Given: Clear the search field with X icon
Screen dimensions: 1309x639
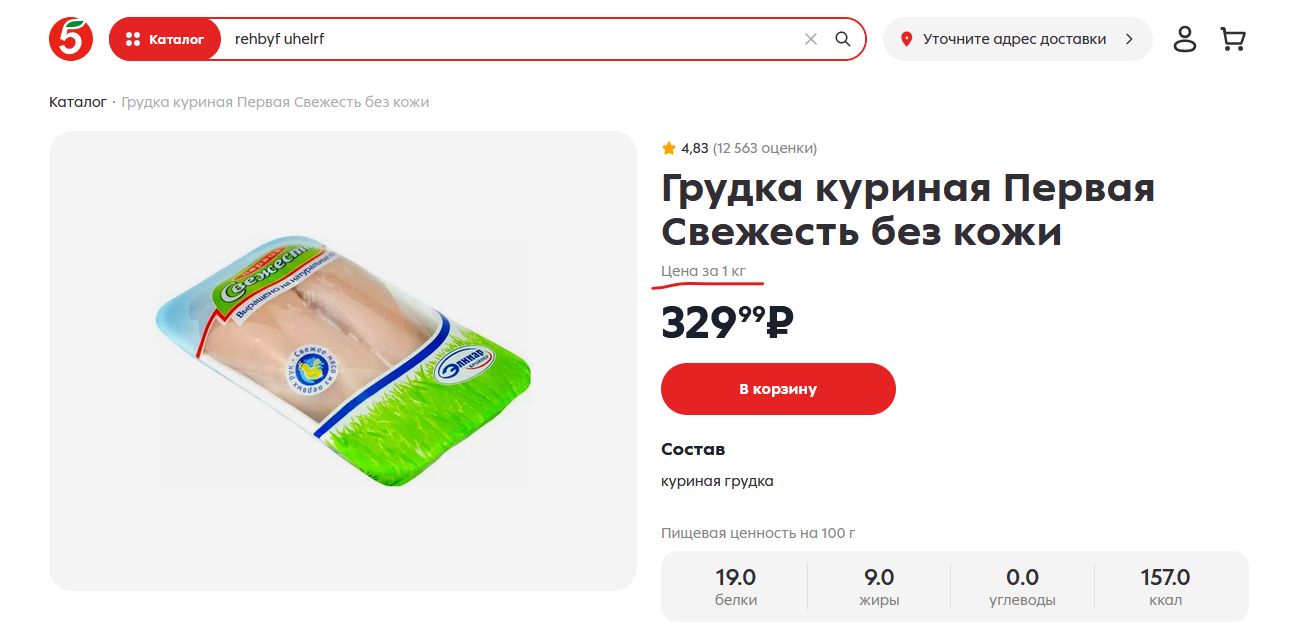Looking at the screenshot, I should click(x=811, y=39).
